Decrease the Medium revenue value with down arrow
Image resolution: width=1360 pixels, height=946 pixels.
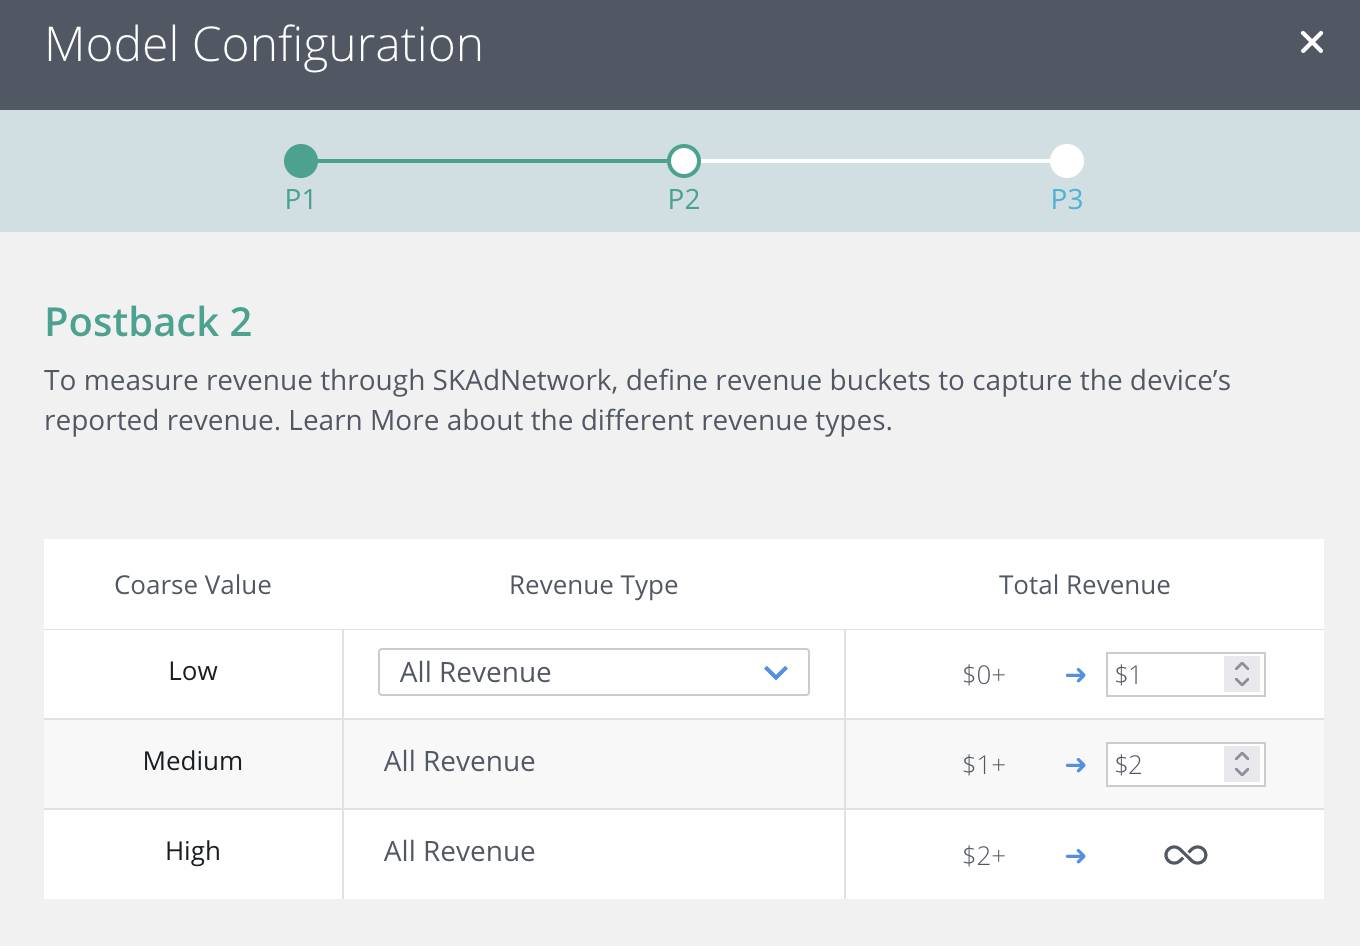(x=1242, y=773)
